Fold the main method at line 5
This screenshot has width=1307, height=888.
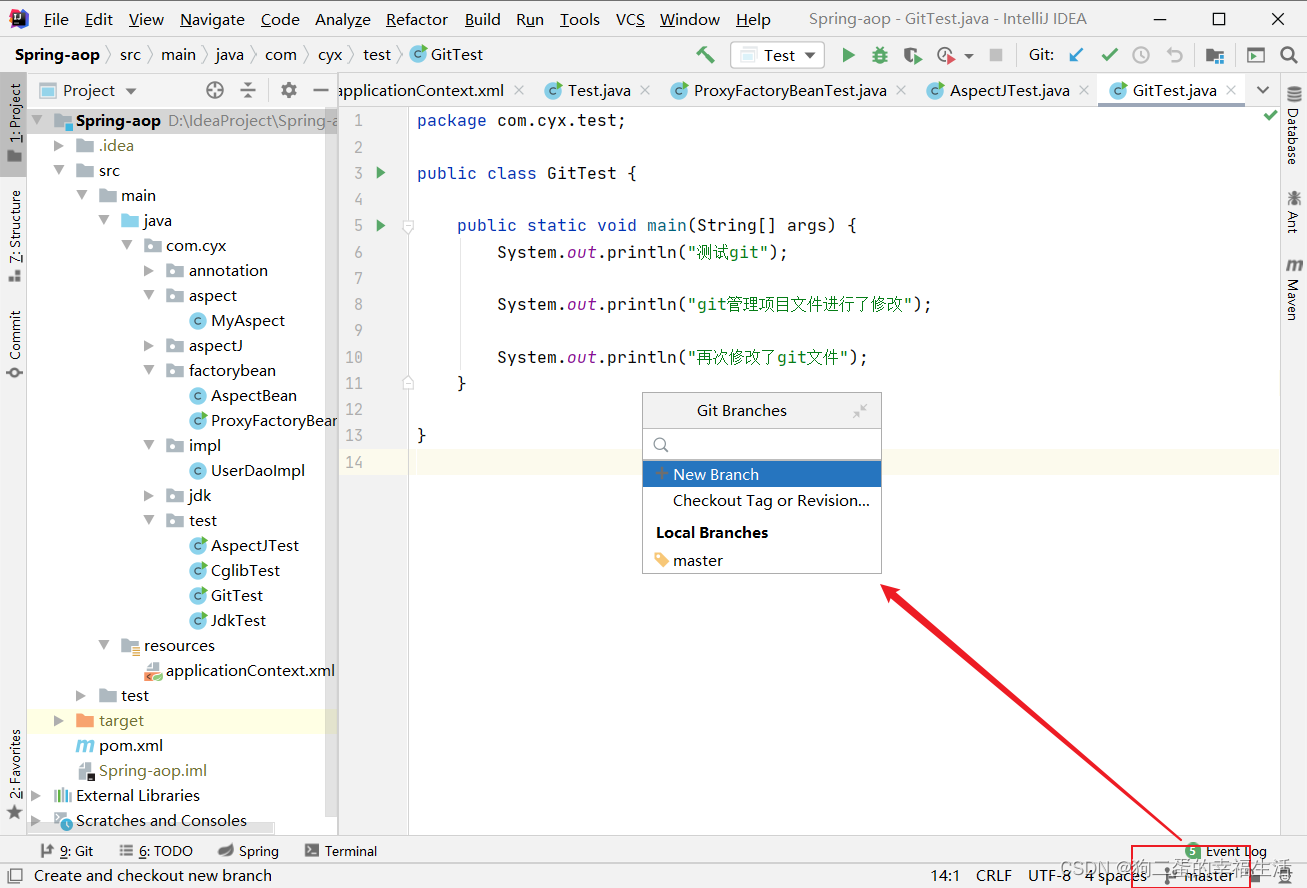click(x=408, y=226)
